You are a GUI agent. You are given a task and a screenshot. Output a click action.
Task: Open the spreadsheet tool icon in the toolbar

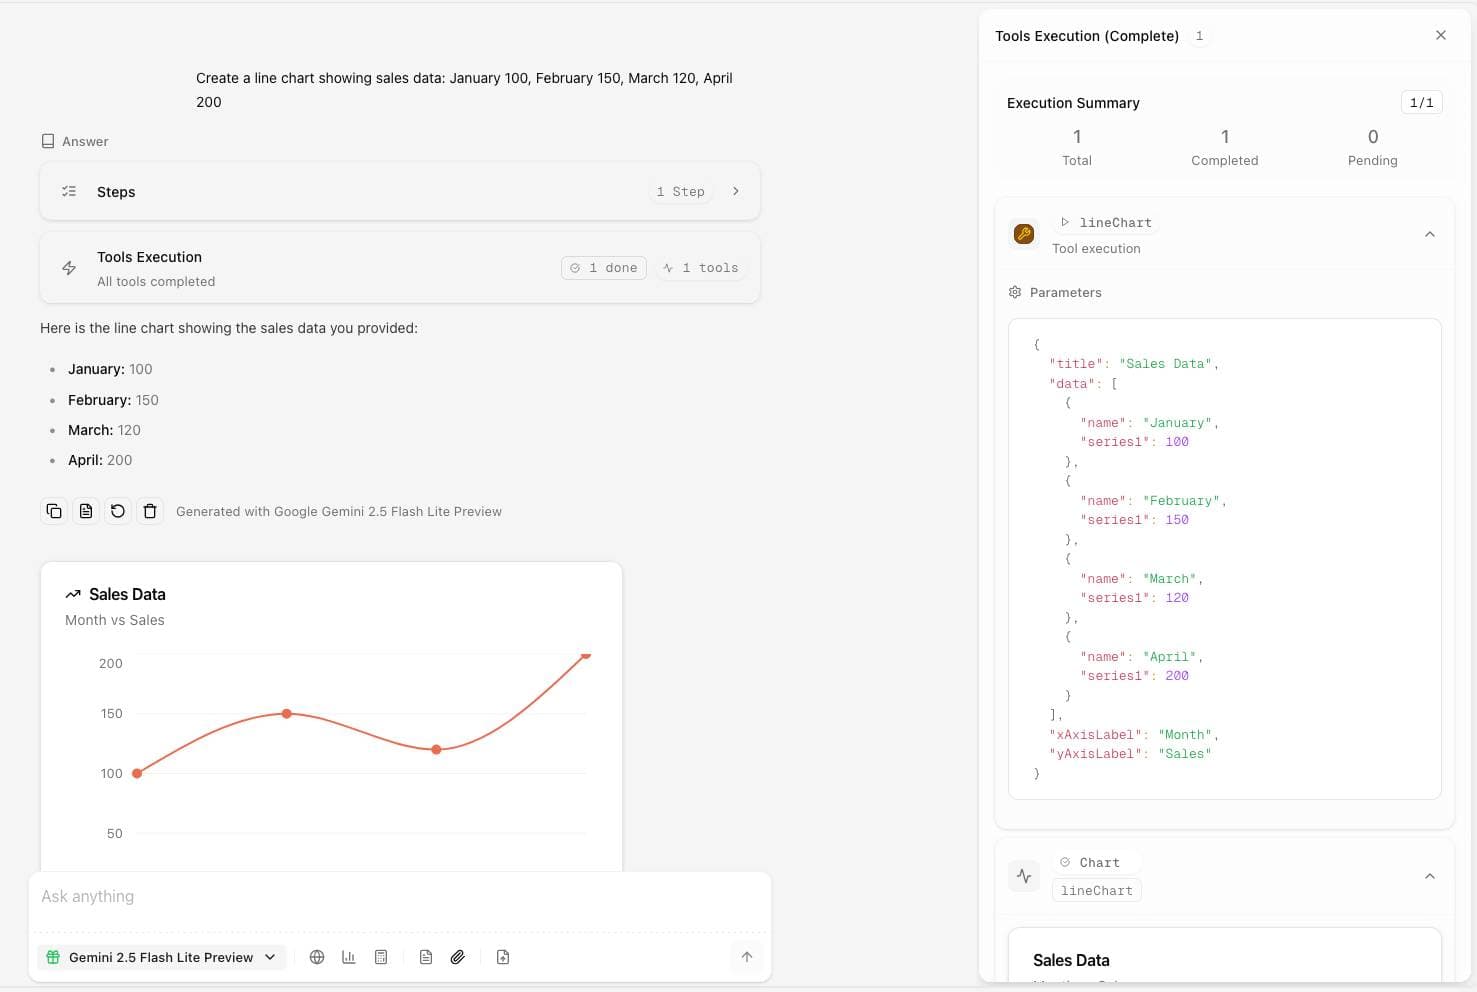[x=381, y=957]
